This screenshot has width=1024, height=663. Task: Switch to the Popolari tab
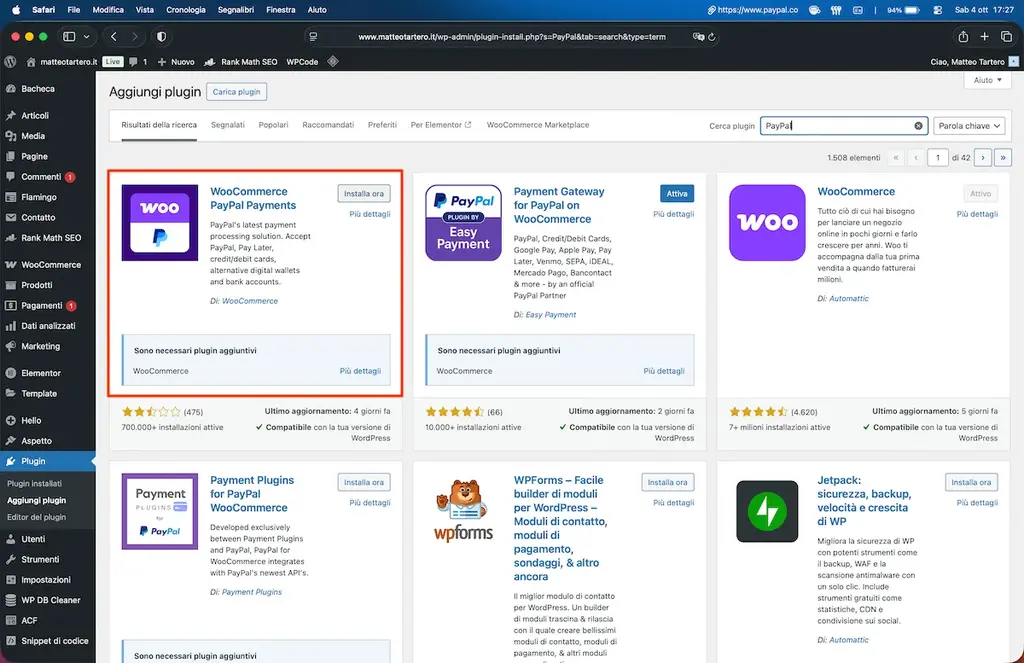coord(273,125)
